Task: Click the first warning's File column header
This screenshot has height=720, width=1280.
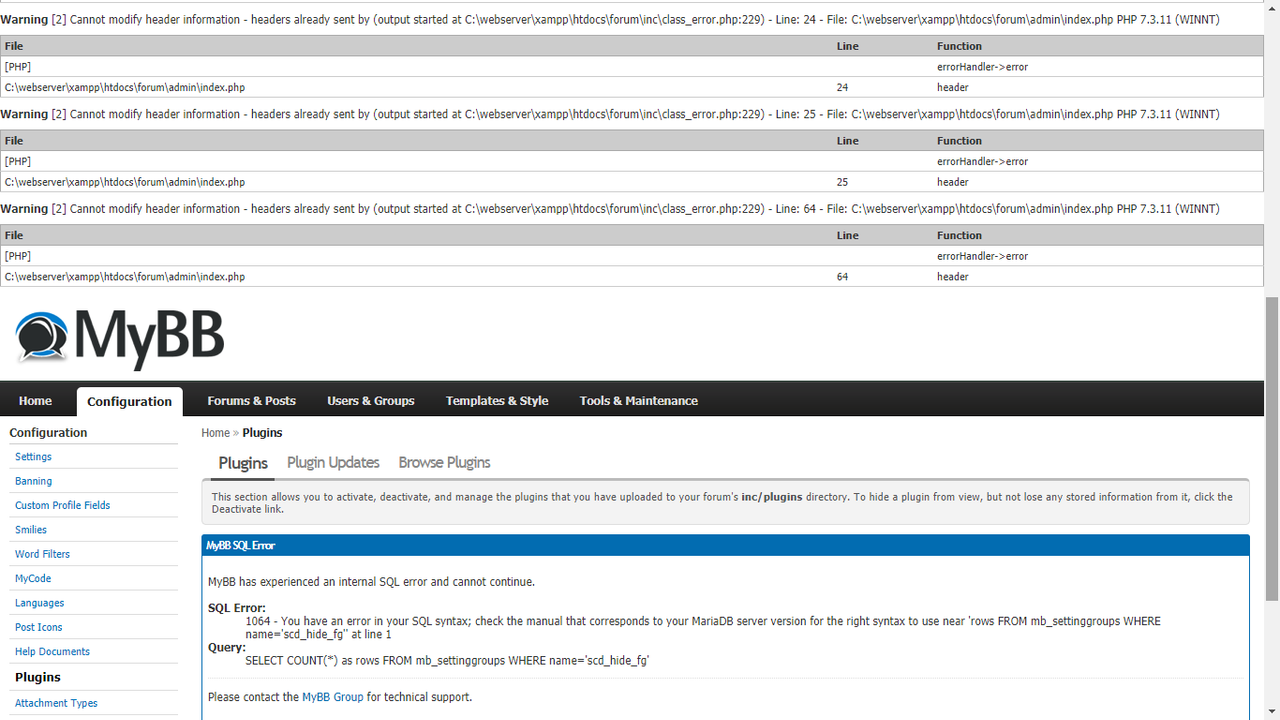Action: click(14, 46)
